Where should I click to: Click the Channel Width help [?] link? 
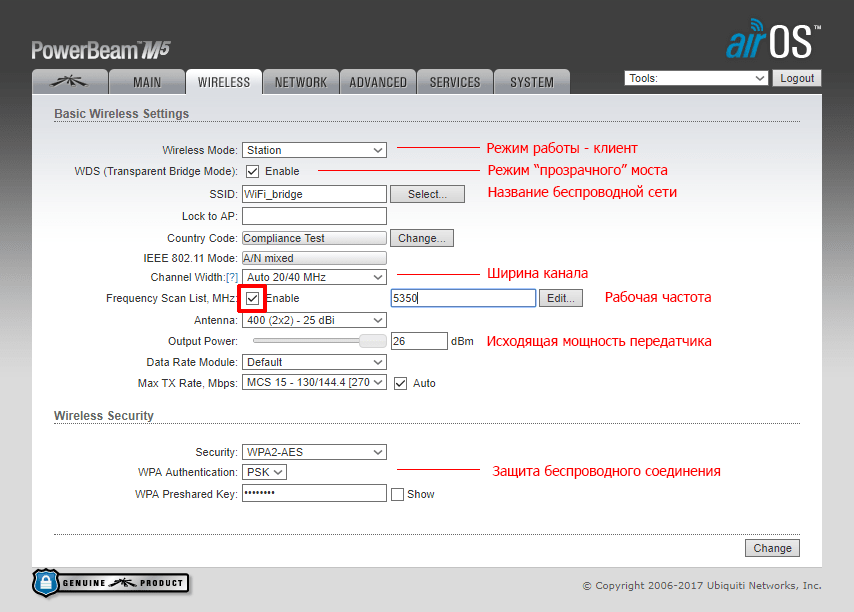[232, 277]
